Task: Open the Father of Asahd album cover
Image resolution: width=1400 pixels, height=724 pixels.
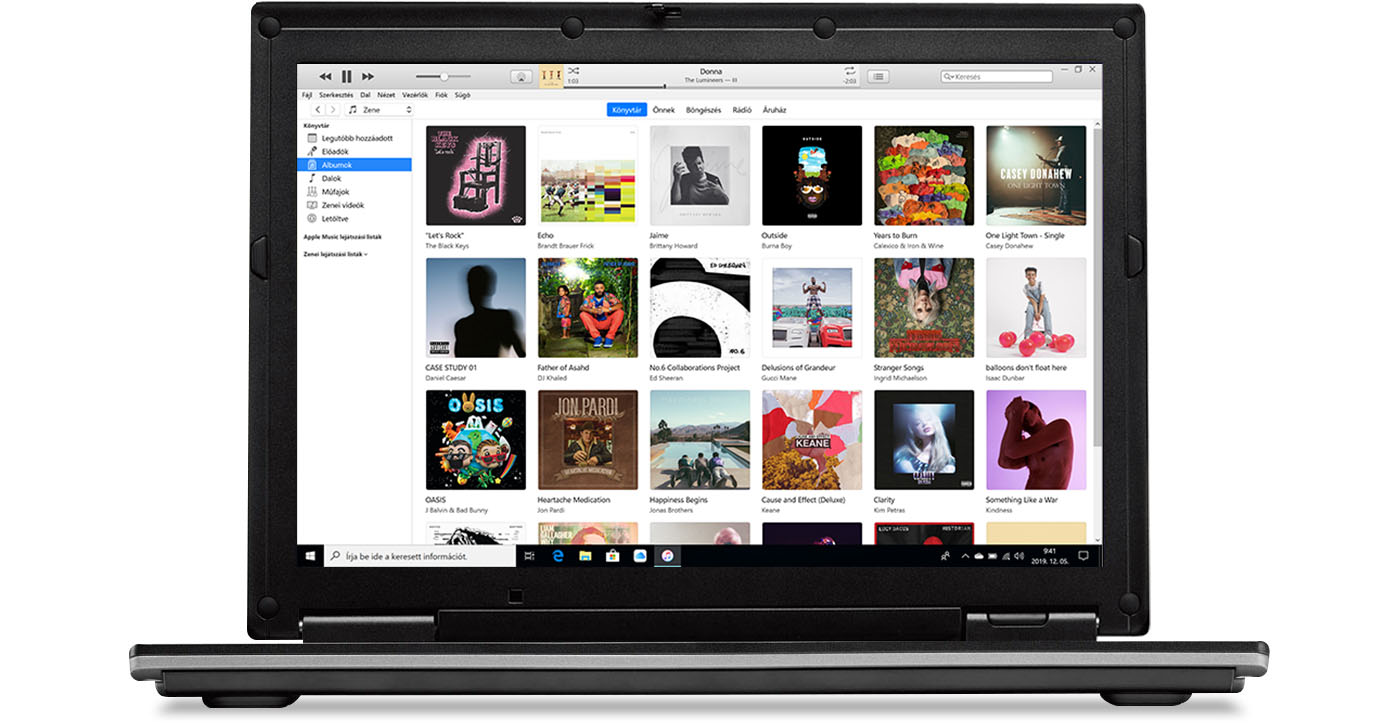Action: [x=588, y=308]
